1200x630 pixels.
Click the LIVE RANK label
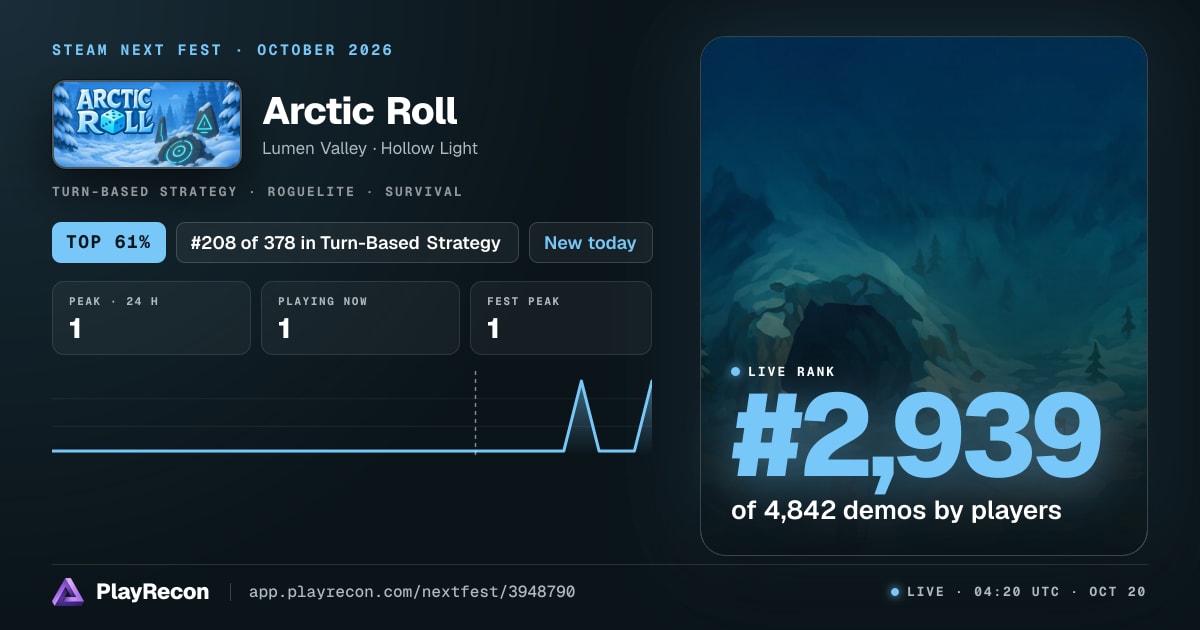point(791,371)
